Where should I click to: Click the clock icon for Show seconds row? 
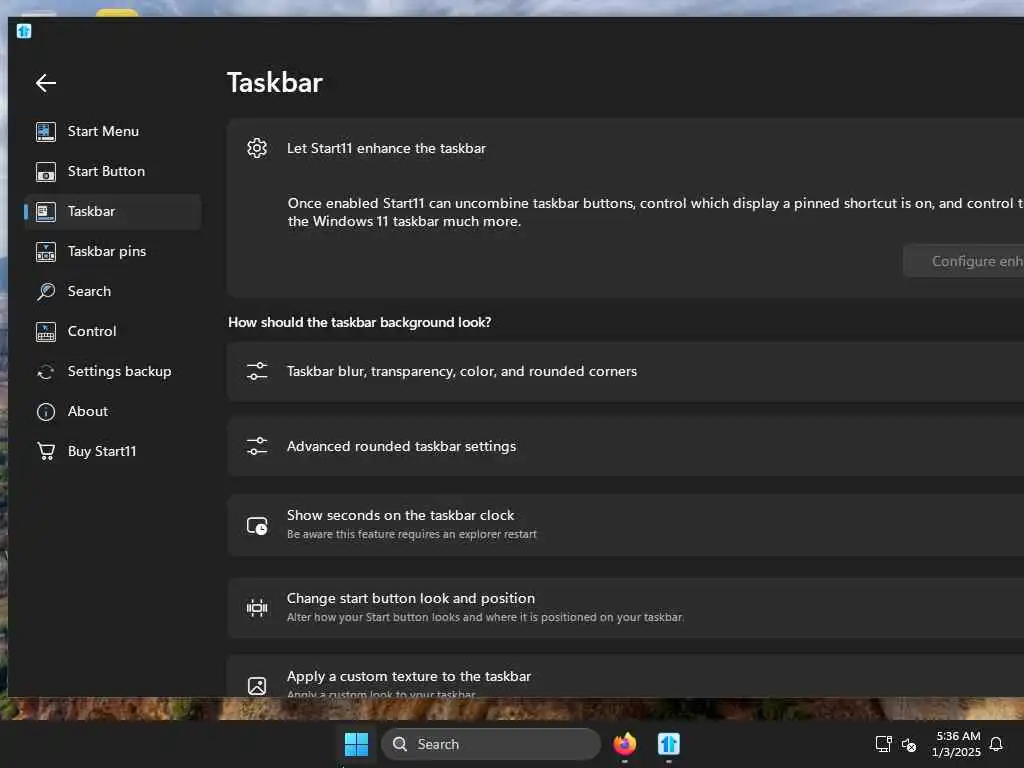257,526
